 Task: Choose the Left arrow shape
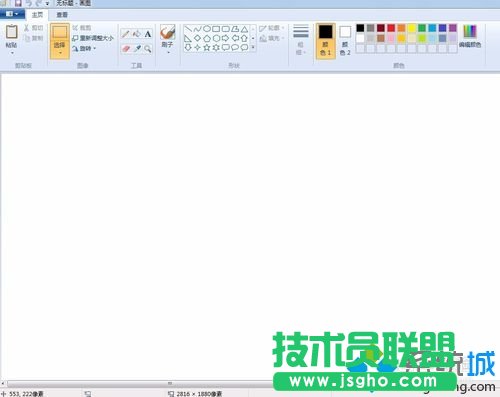tap(235, 38)
